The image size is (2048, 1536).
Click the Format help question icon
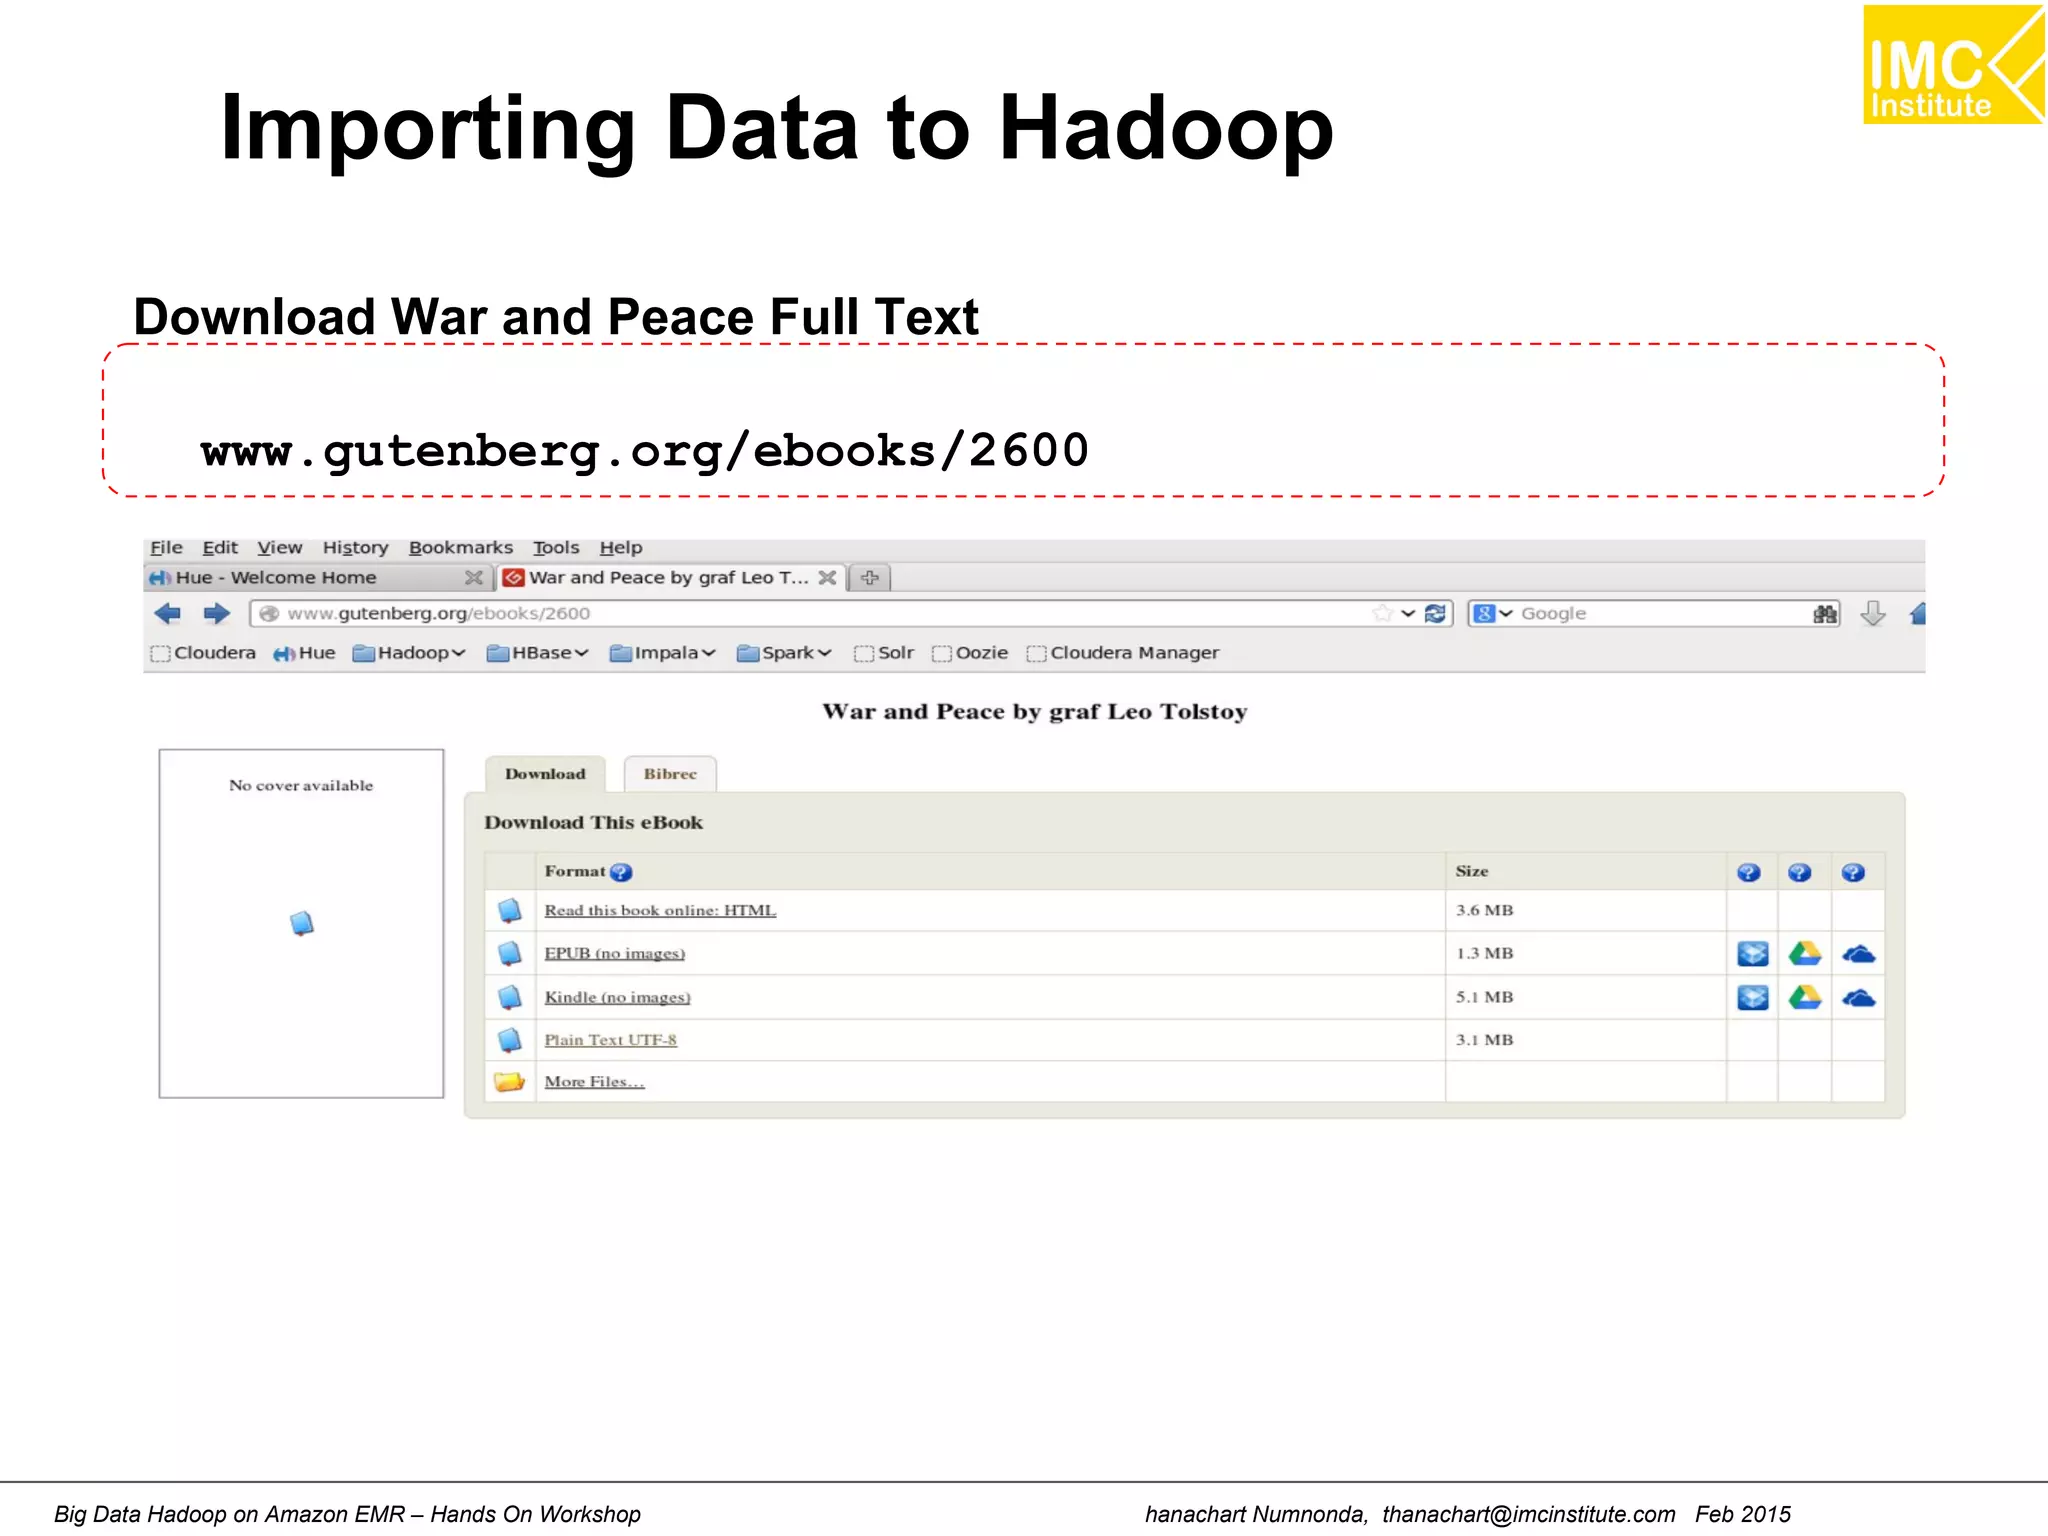pyautogui.click(x=621, y=872)
